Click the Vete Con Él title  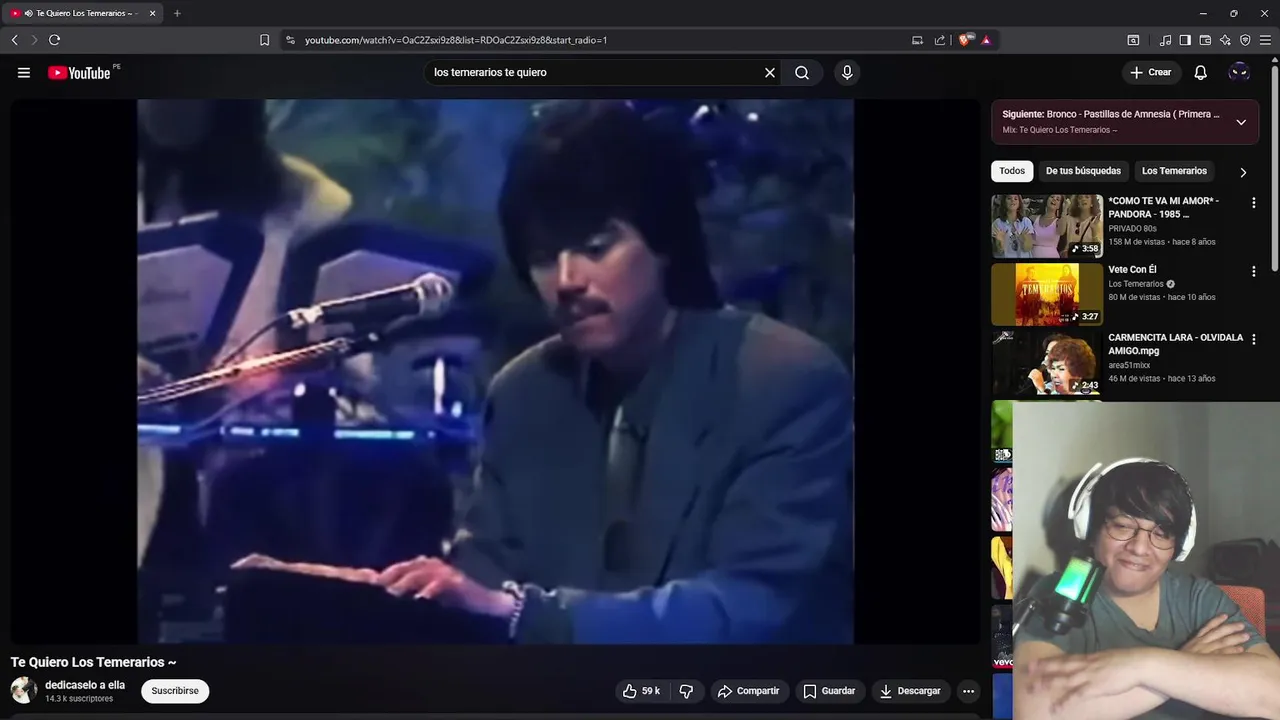coord(1132,270)
